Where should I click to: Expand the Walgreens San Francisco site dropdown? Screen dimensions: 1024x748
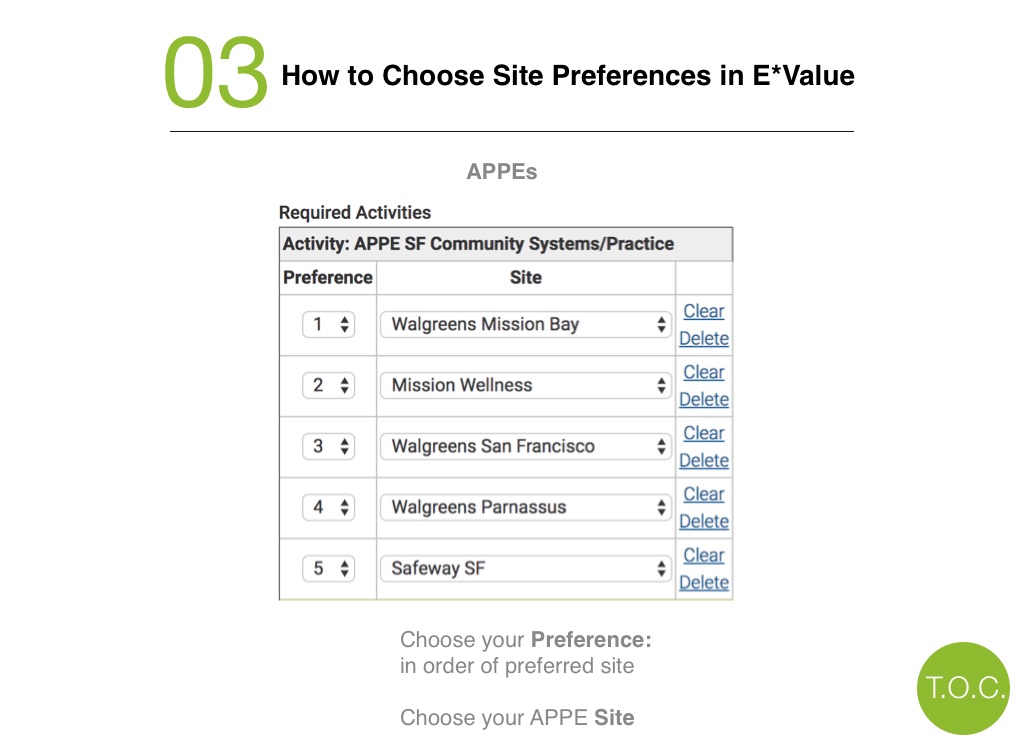526,447
